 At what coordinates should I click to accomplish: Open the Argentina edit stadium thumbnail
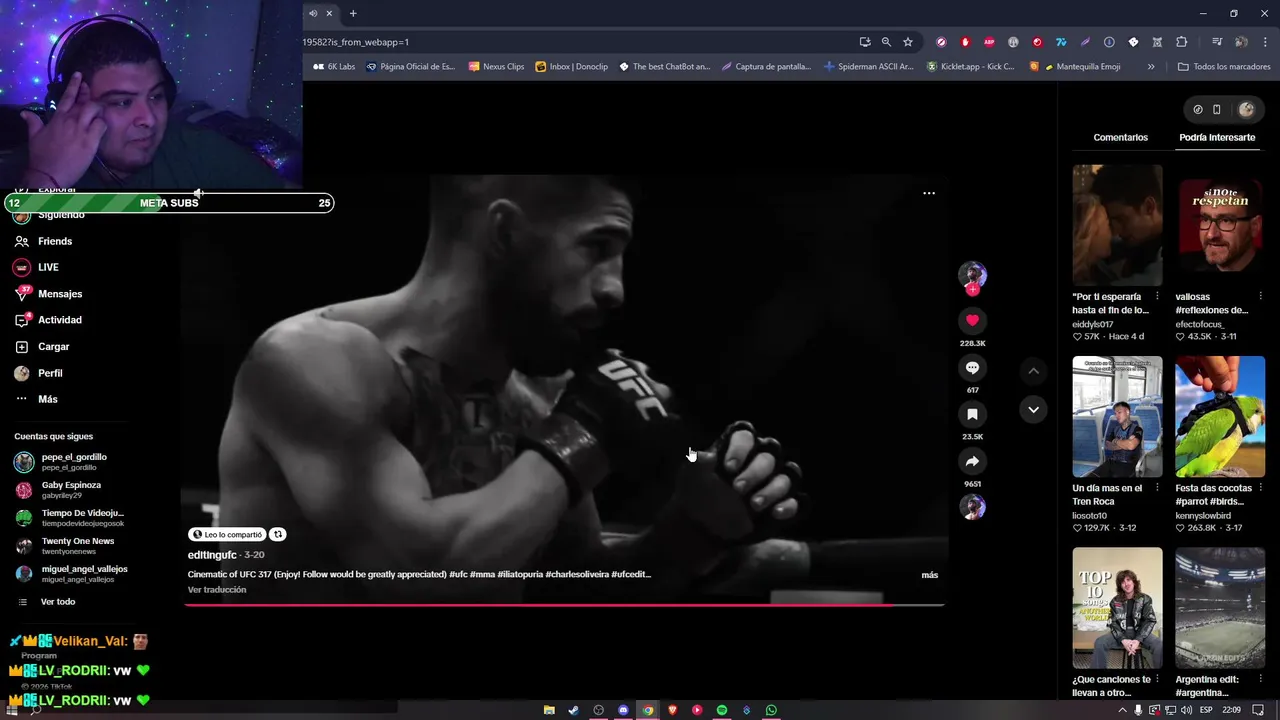point(1220,608)
